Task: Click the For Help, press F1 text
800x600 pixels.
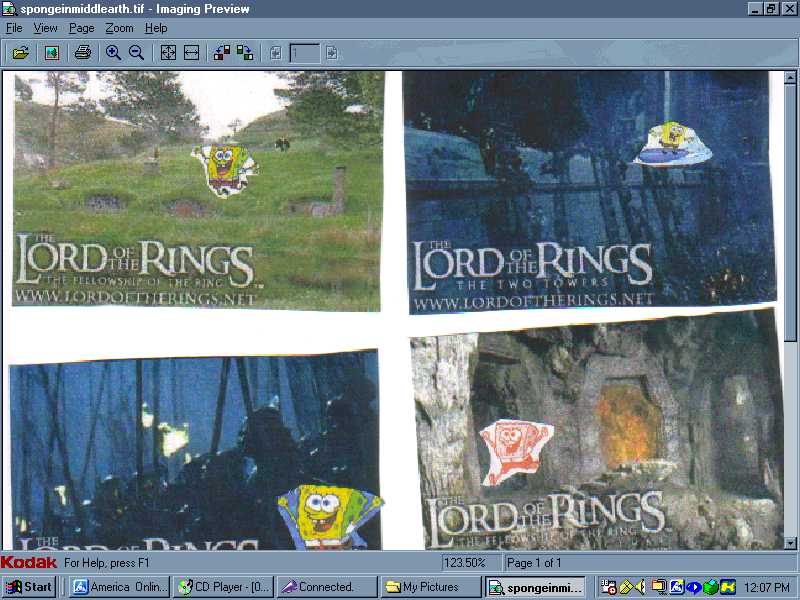Action: coord(107,563)
